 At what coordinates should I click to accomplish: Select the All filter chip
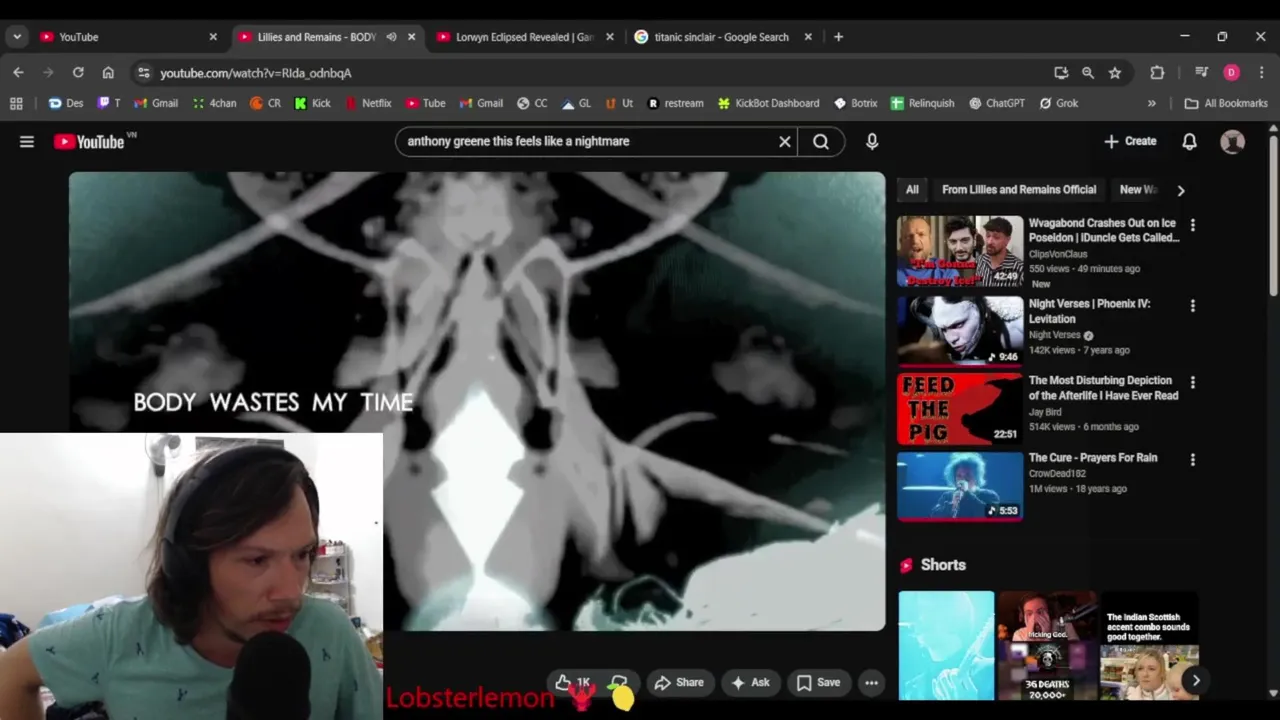[912, 190]
